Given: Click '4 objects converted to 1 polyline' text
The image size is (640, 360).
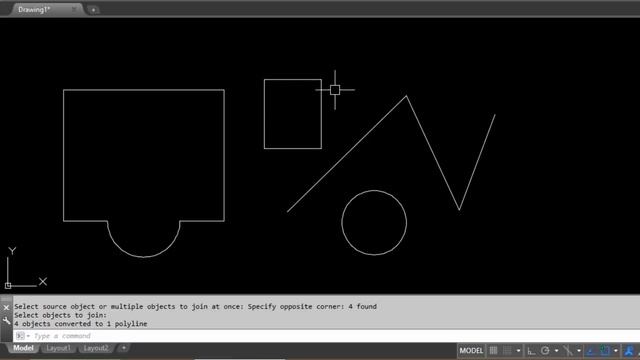Looking at the screenshot, I should click(x=81, y=324).
